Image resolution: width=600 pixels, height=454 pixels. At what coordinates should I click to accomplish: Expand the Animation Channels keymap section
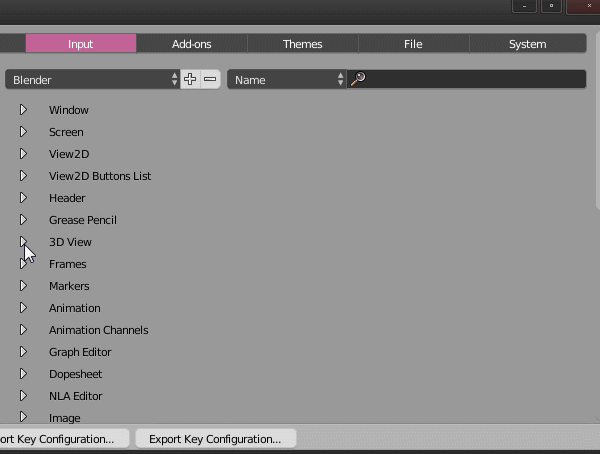point(23,330)
